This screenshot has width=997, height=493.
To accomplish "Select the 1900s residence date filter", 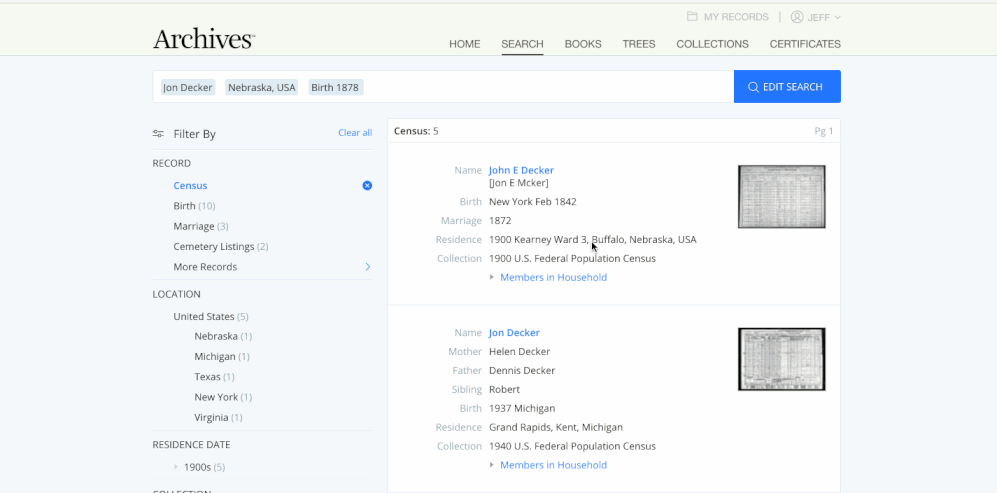I will [x=204, y=467].
